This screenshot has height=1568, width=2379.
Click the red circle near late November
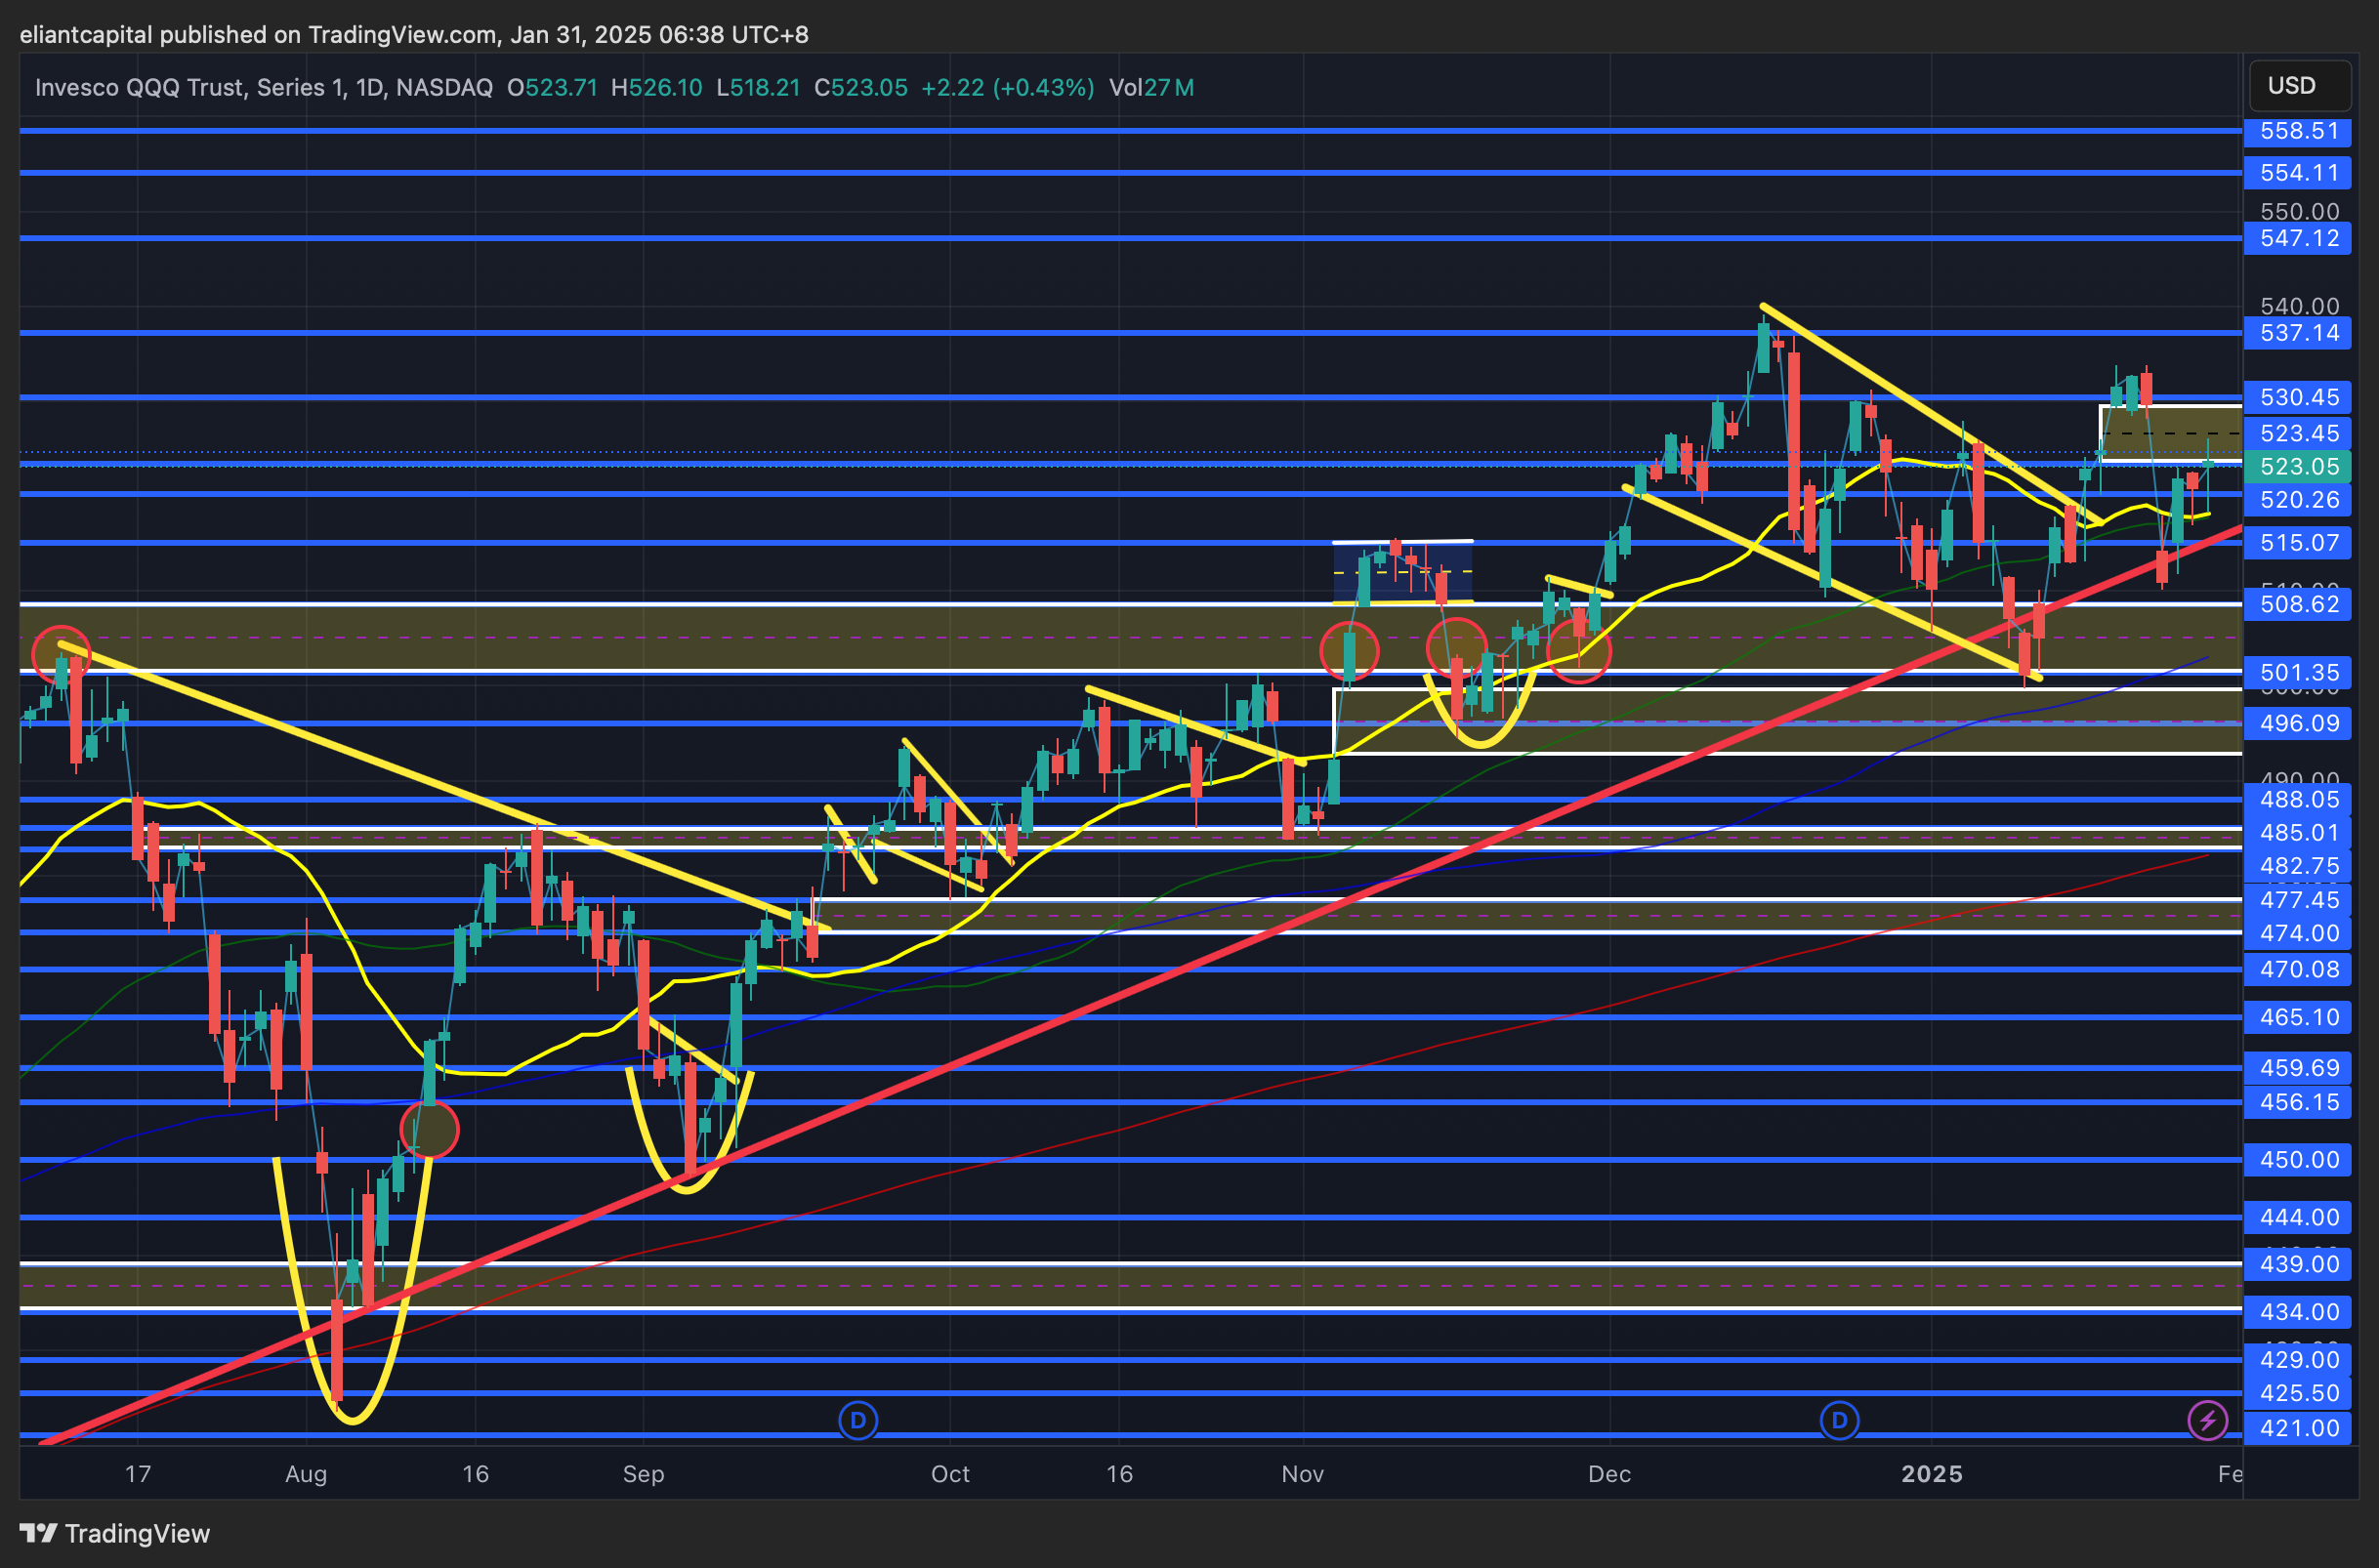click(x=1578, y=652)
